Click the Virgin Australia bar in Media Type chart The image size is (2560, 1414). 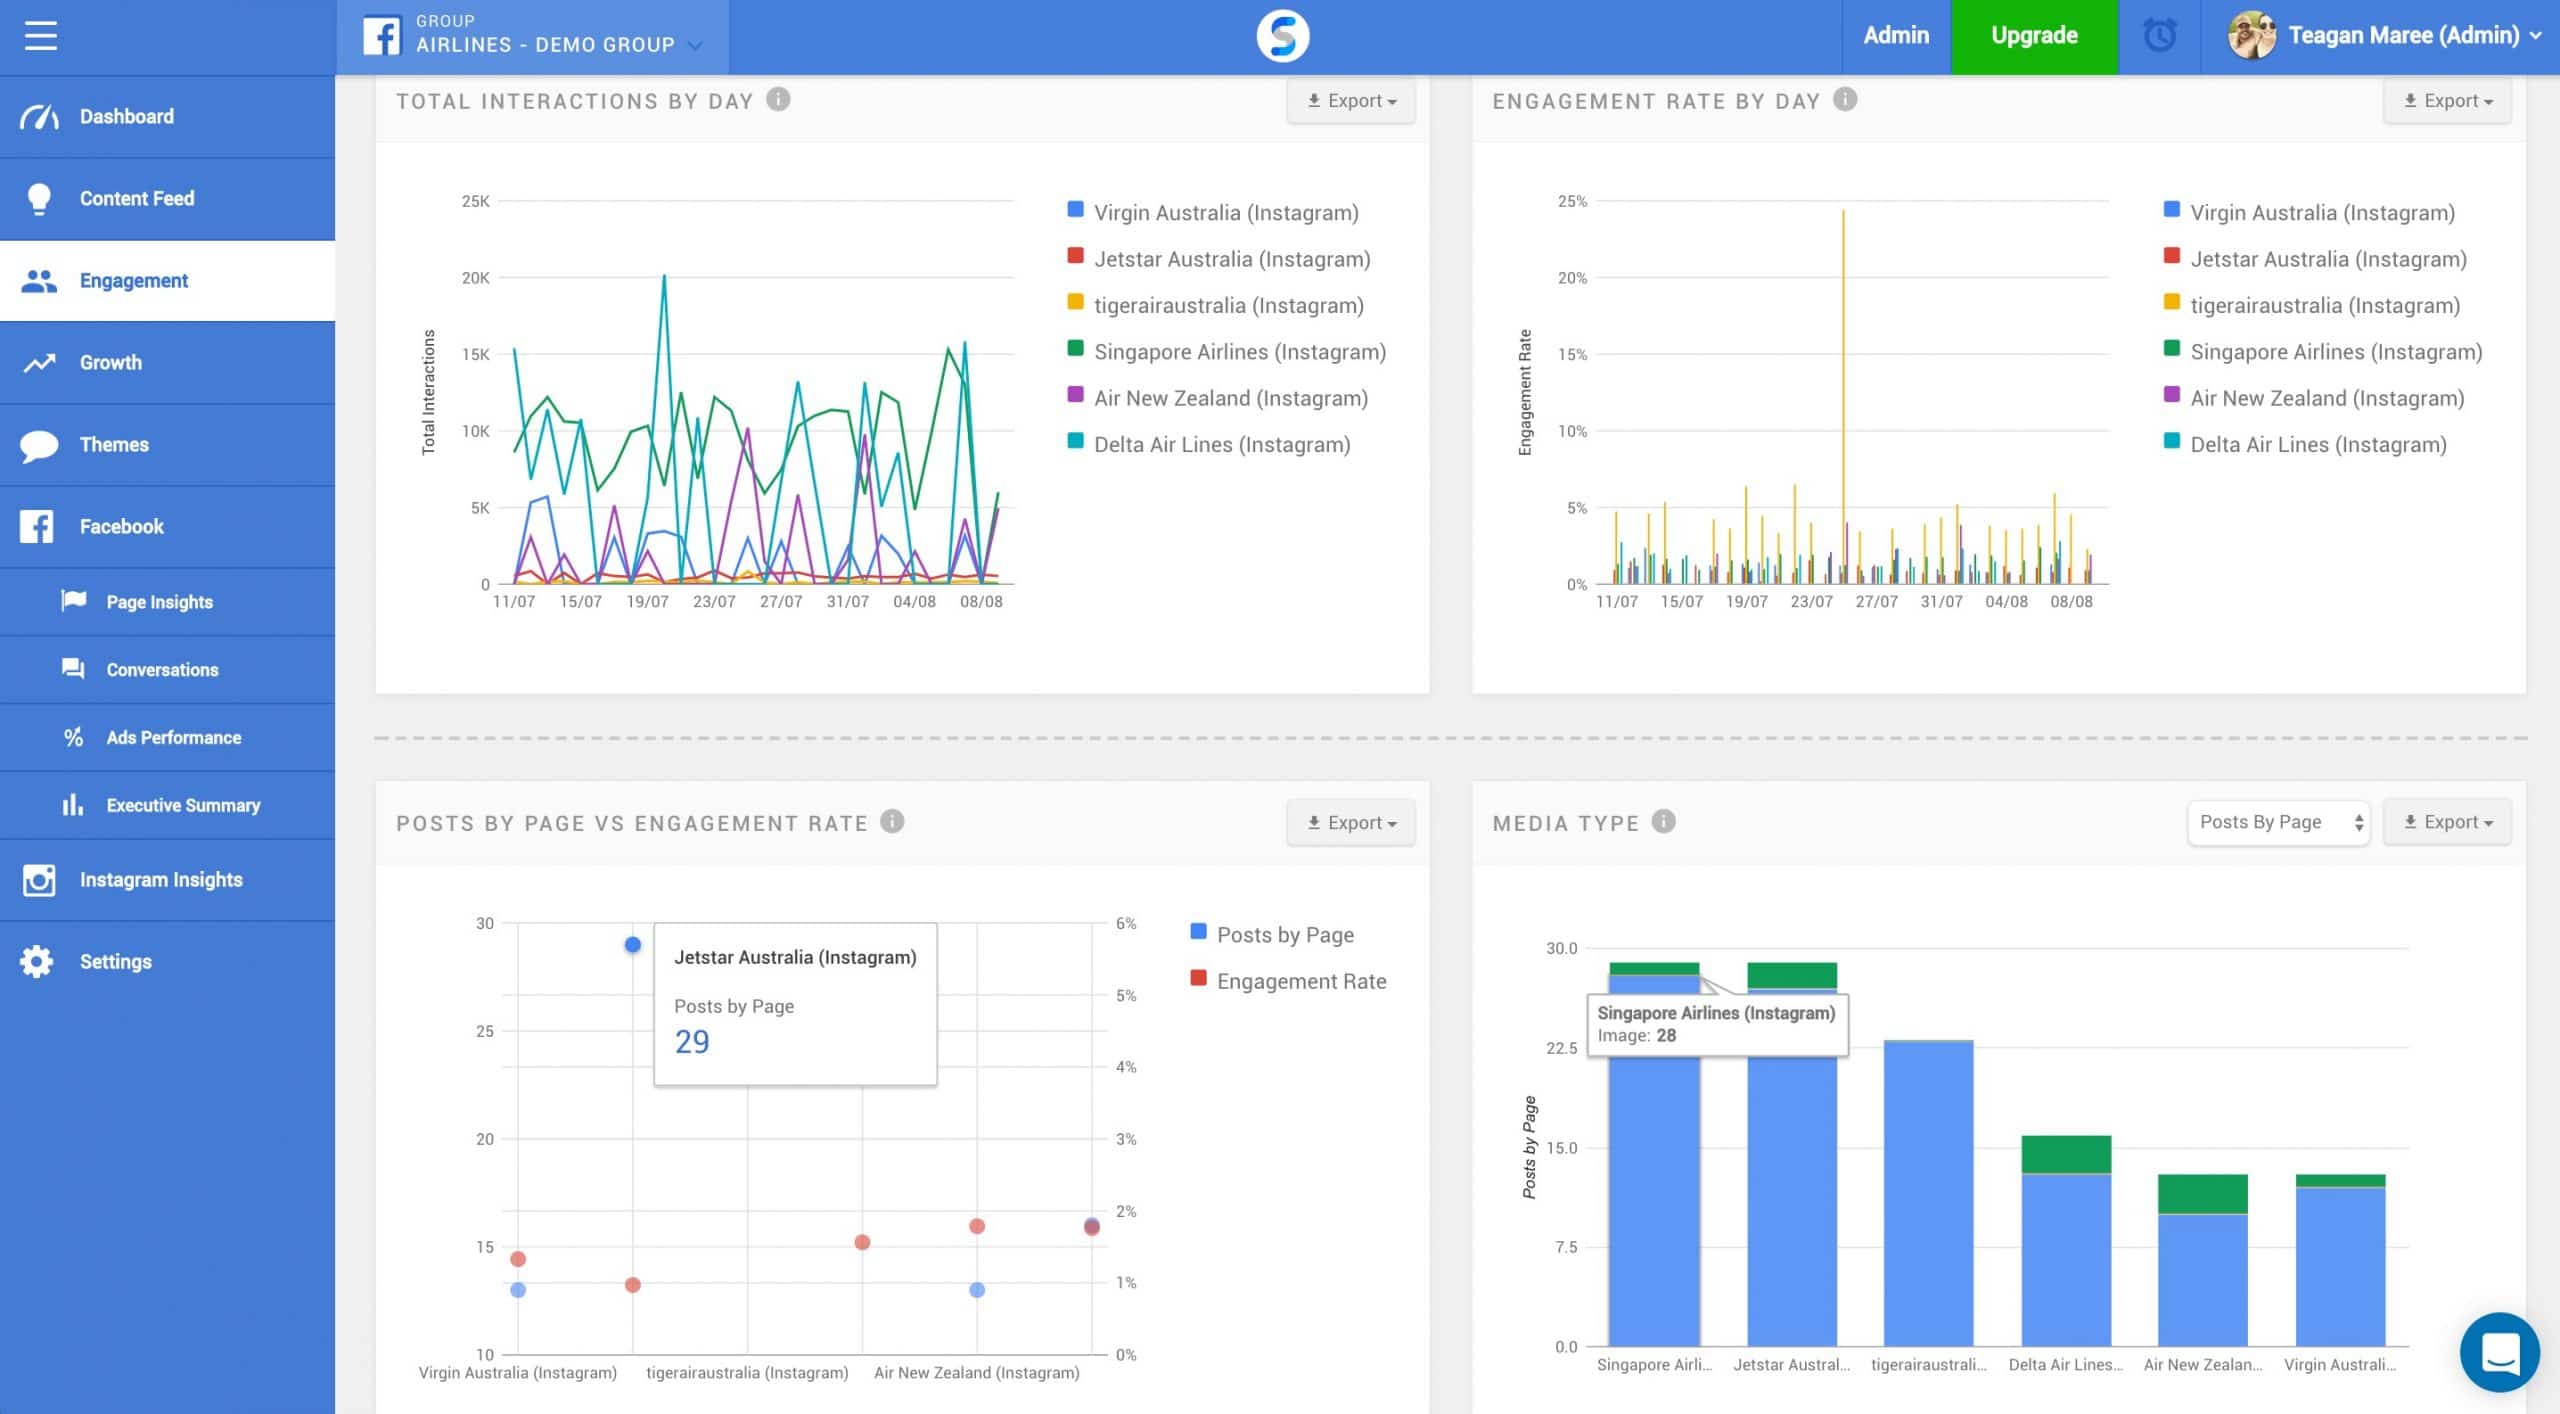pos(2341,1261)
